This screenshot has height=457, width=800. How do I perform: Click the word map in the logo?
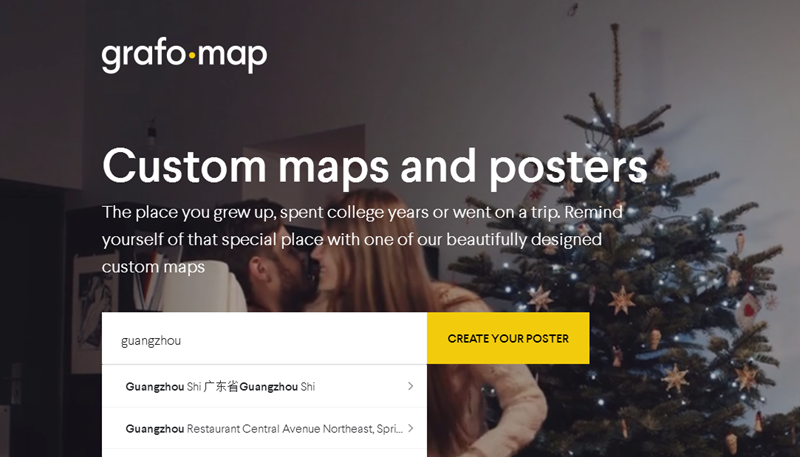[232, 58]
